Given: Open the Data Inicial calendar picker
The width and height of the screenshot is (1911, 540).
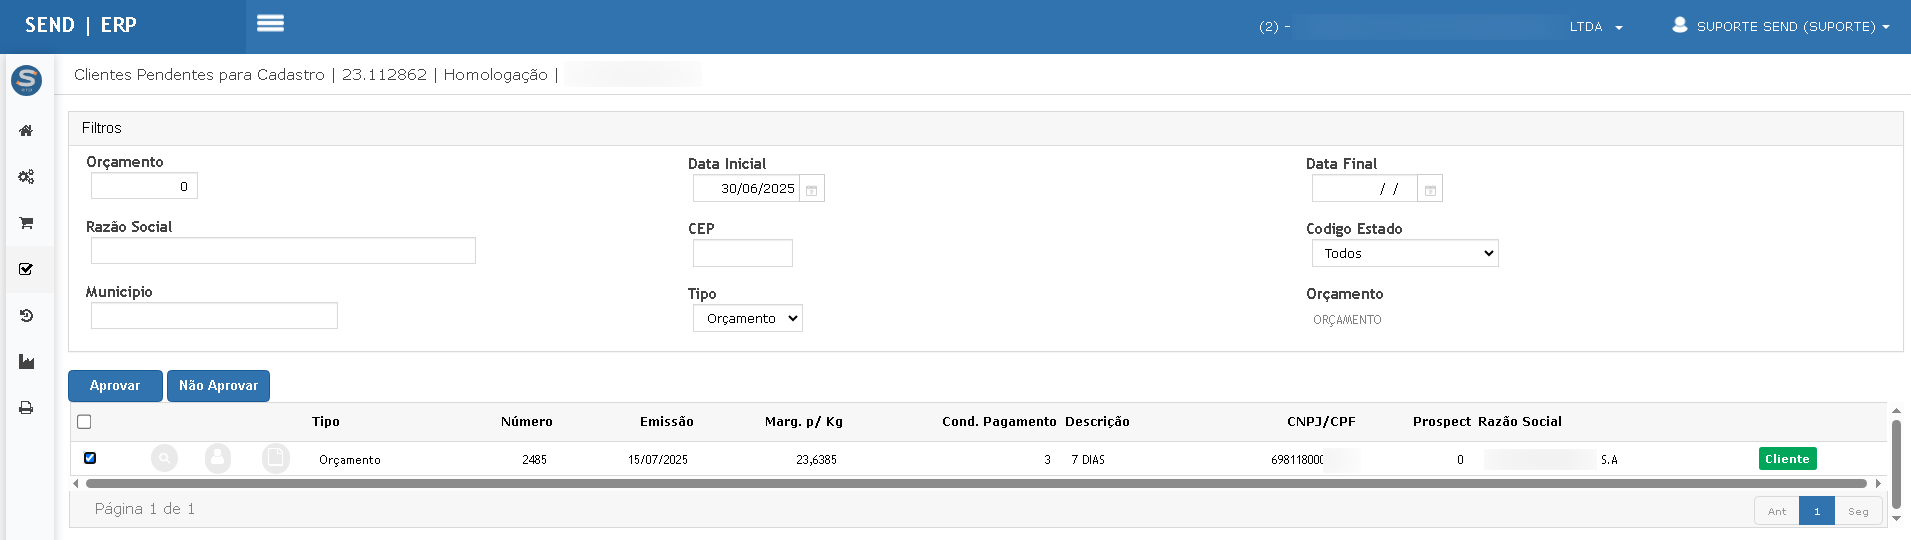Looking at the screenshot, I should 812,189.
